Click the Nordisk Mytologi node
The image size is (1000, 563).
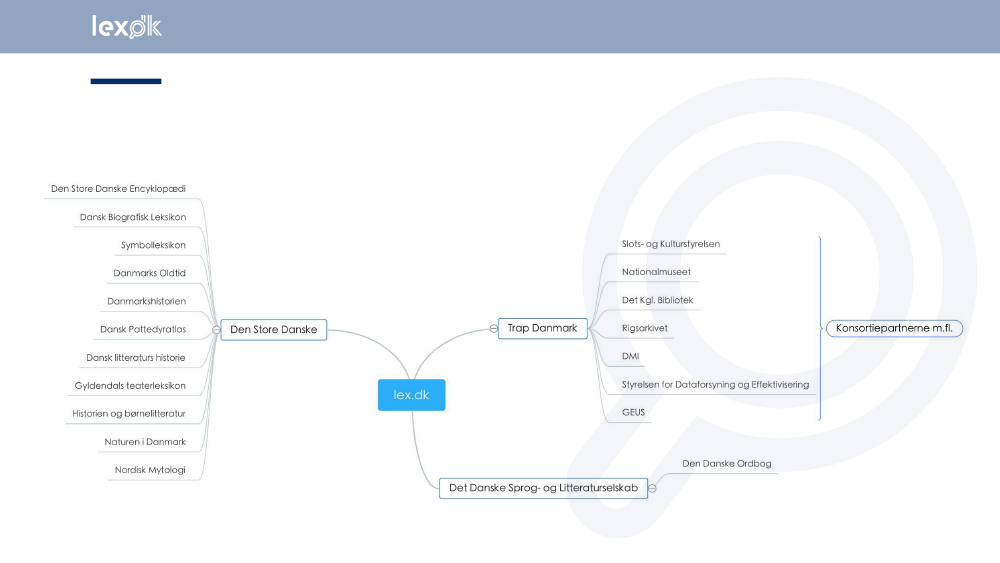[150, 469]
